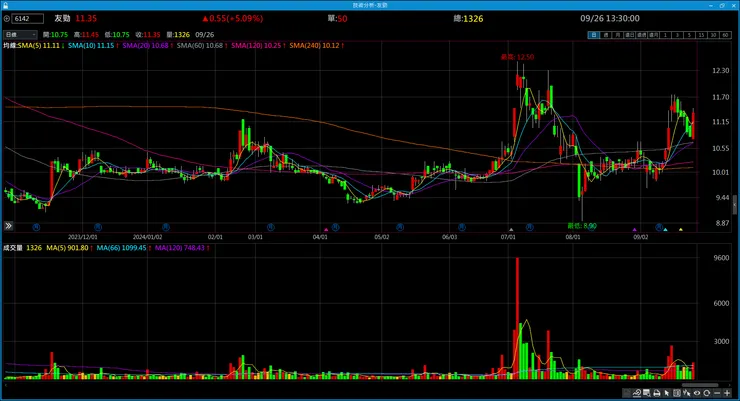Viewport: 740px width, 401px height.
Task: Select the arrow pointer cursor tool
Action: (667, 393)
